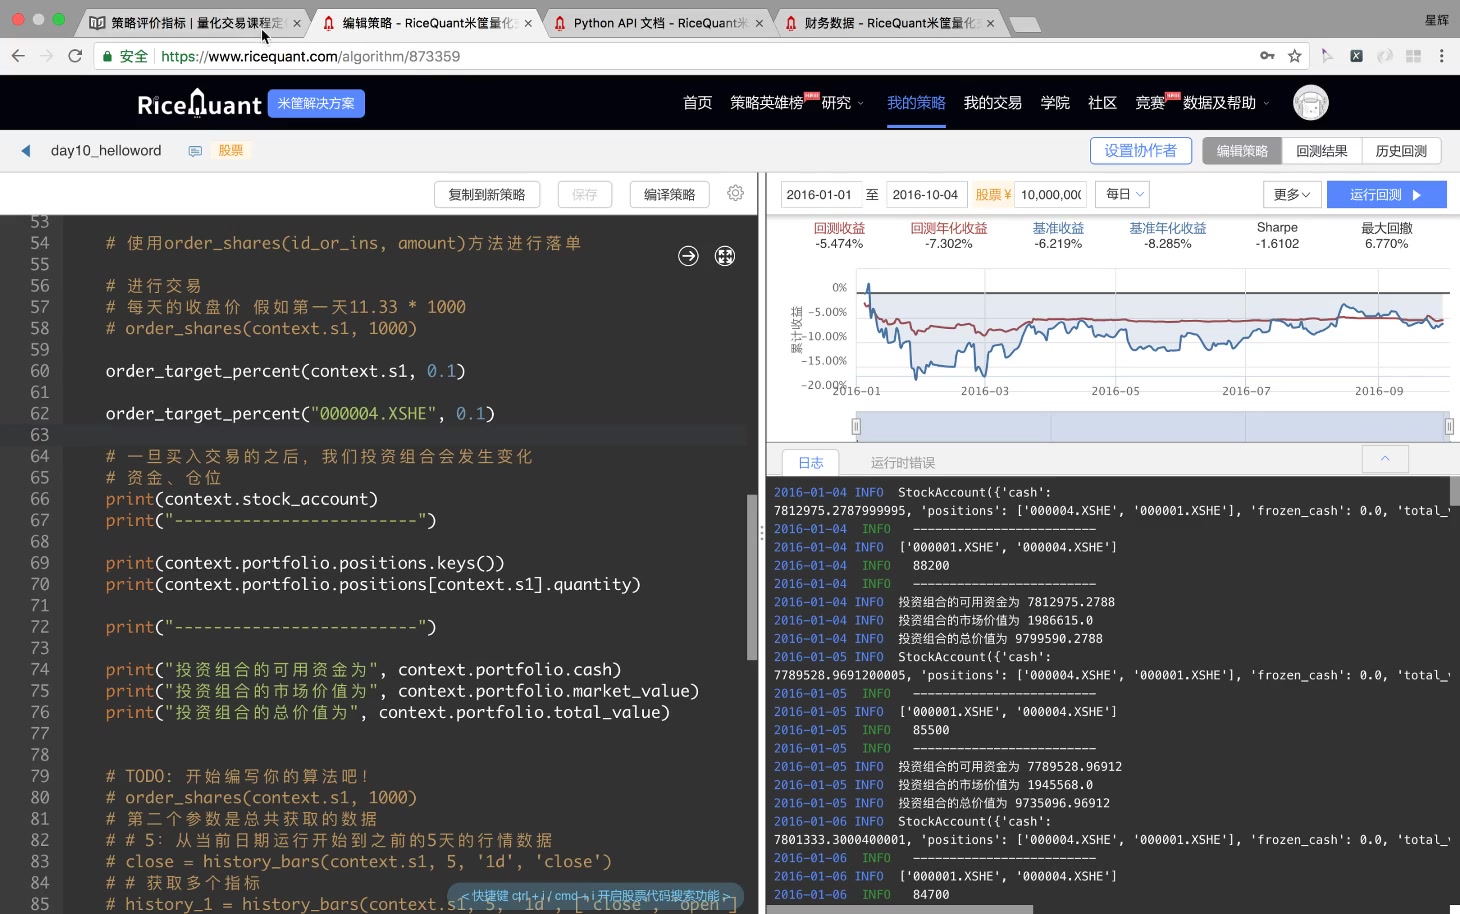Close the 财务数据 browser tab
1460x914 pixels.
coord(990,23)
